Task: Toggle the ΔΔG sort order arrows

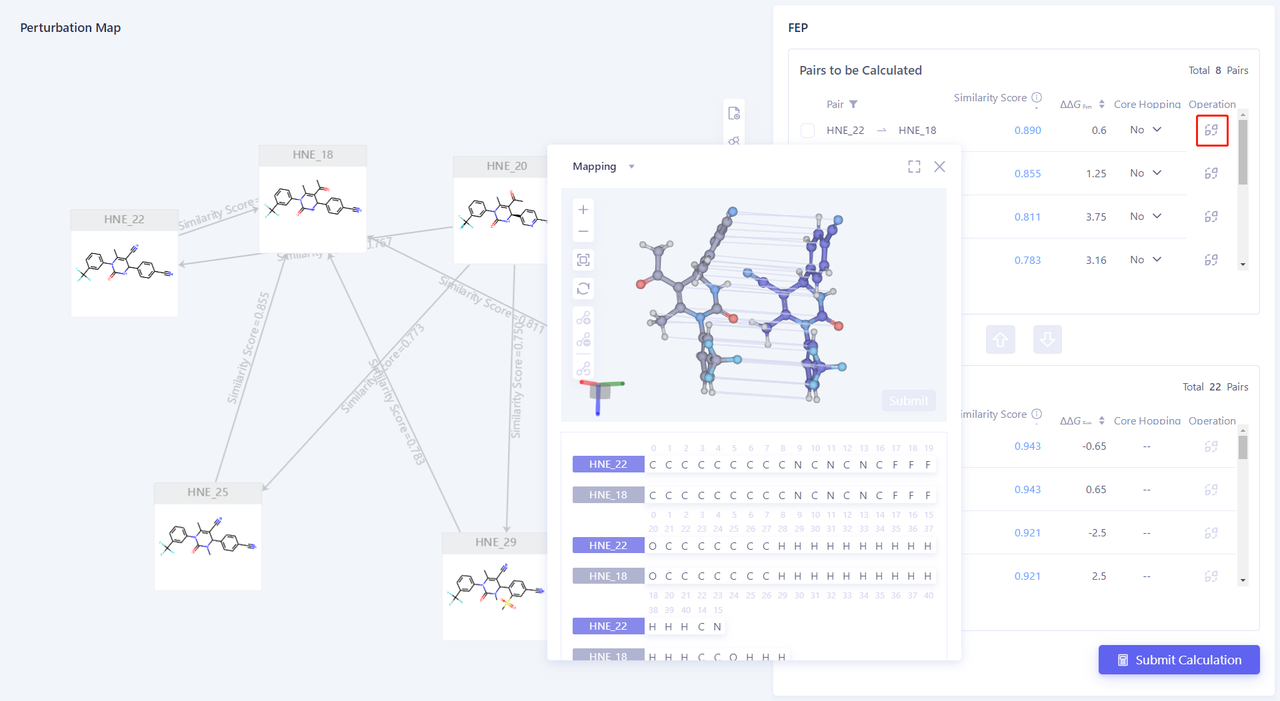Action: (1101, 104)
